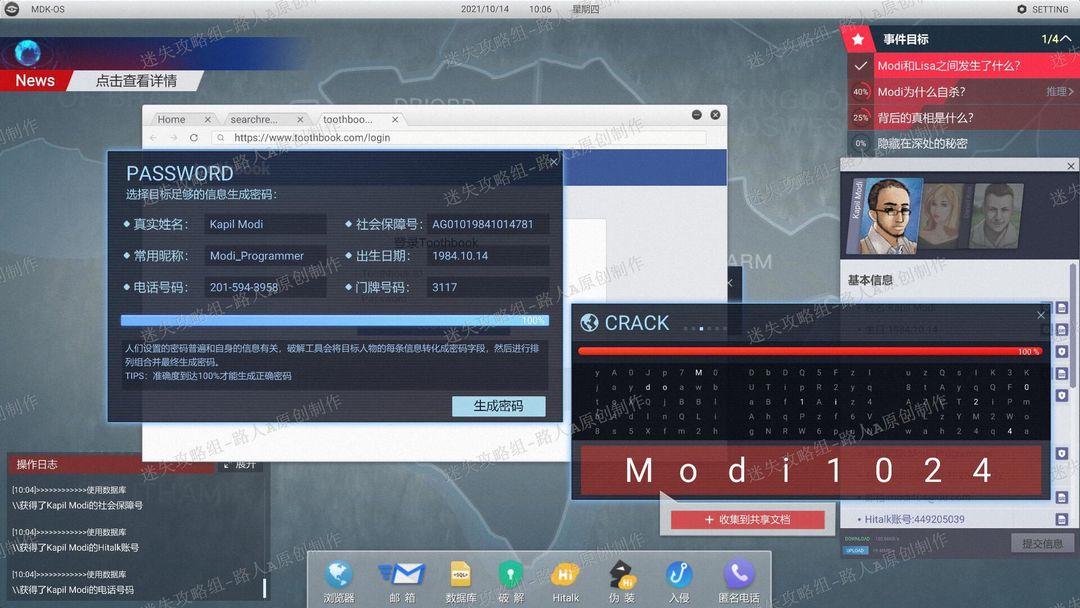Minimize the browser window
The image size is (1080, 608).
click(x=696, y=114)
